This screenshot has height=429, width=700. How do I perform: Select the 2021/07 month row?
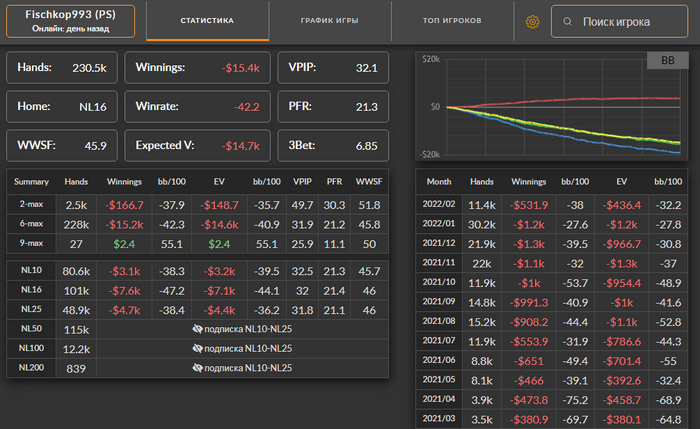tap(552, 341)
